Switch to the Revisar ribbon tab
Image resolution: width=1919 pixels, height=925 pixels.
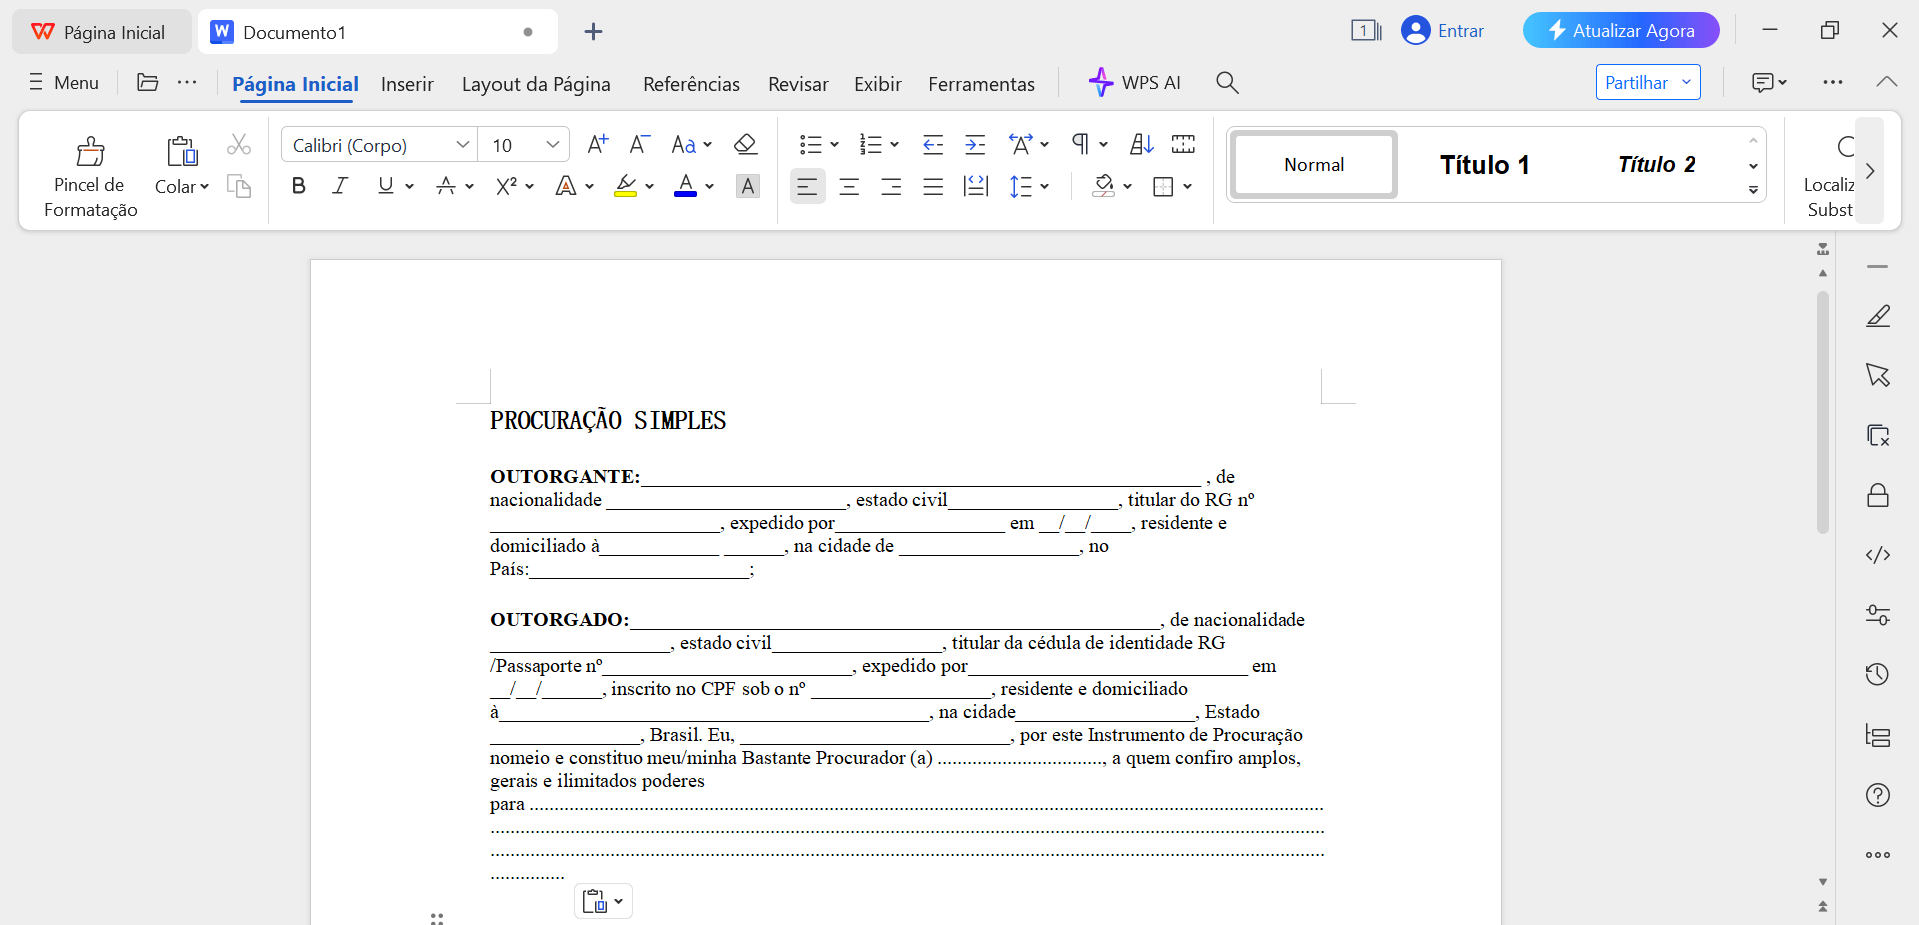[797, 84]
